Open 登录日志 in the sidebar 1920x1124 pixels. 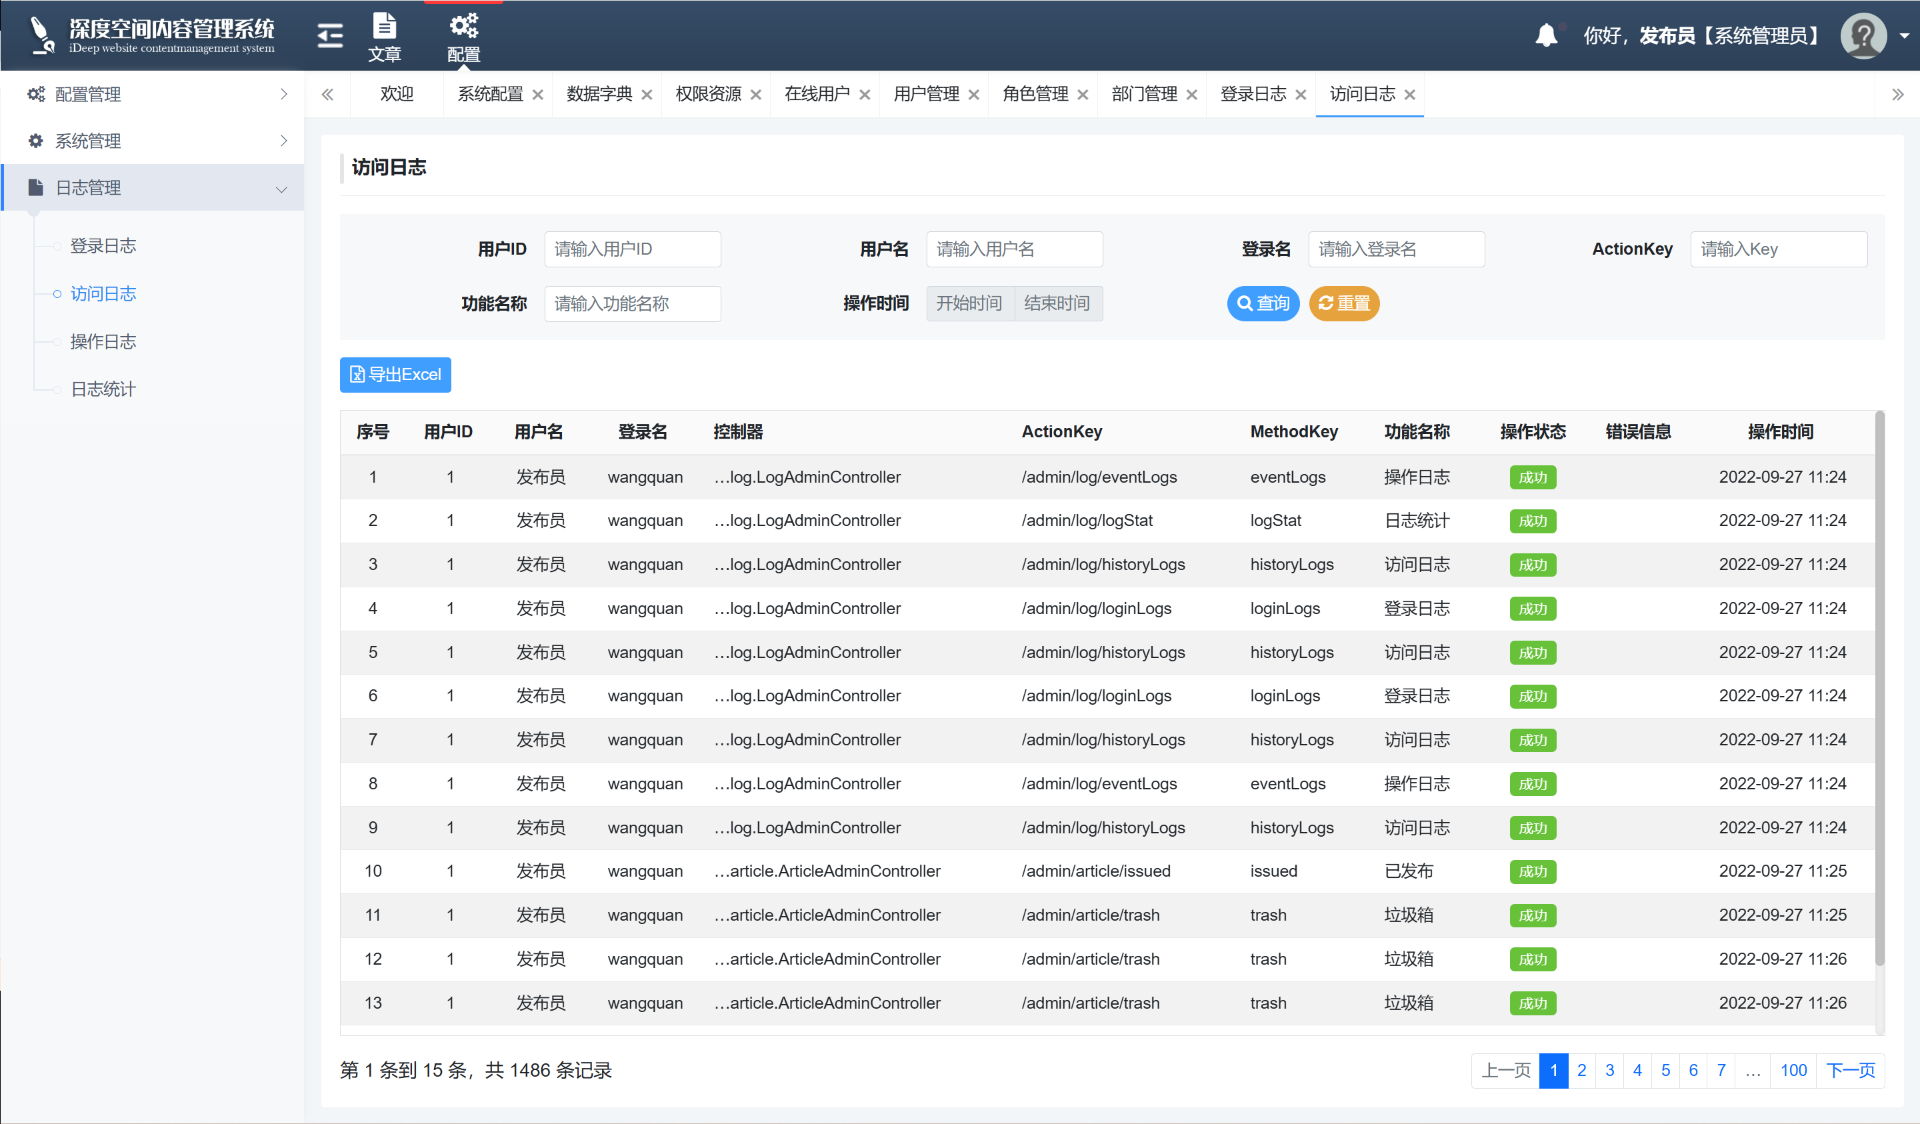103,246
